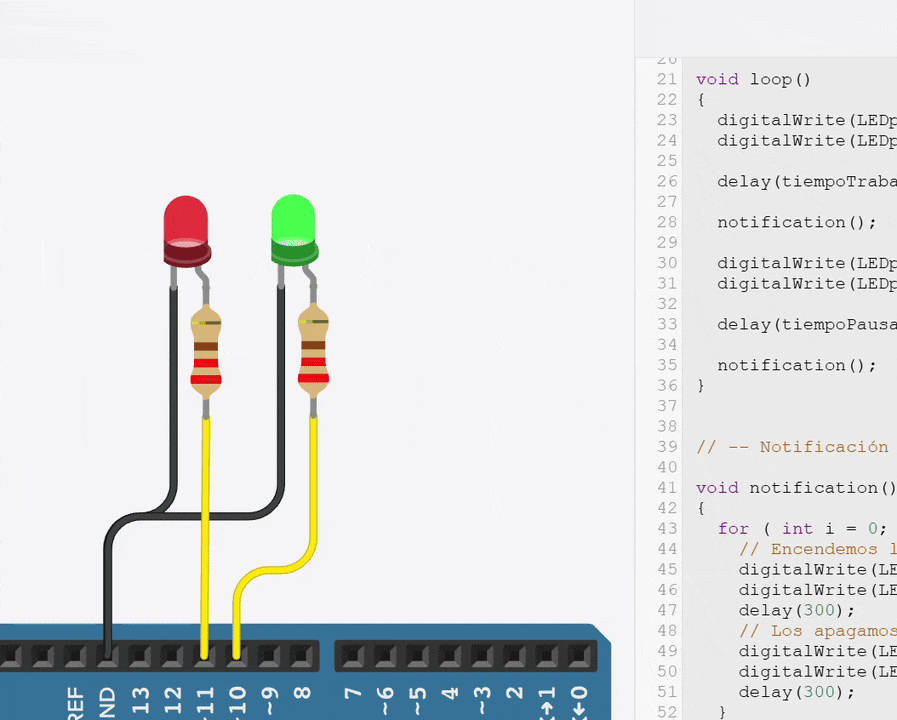Click the resistor under the green LED
This screenshot has height=720, width=897.
(313, 353)
